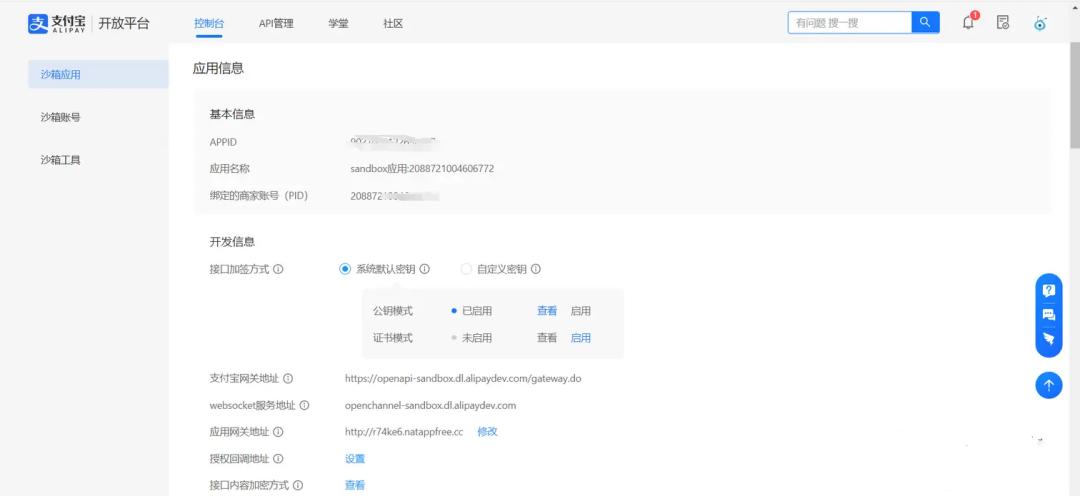Click the APPID label
The width and height of the screenshot is (1080, 496).
click(x=223, y=142)
